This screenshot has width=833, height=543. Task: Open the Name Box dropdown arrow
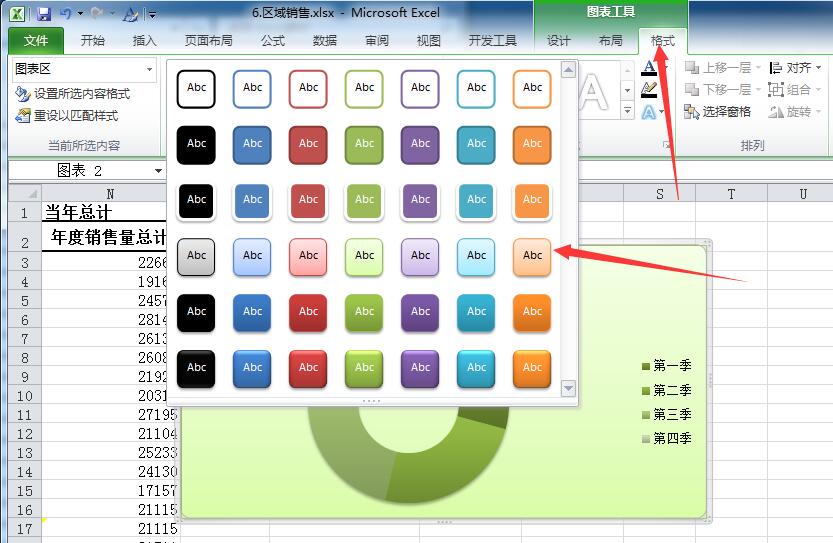(158, 171)
